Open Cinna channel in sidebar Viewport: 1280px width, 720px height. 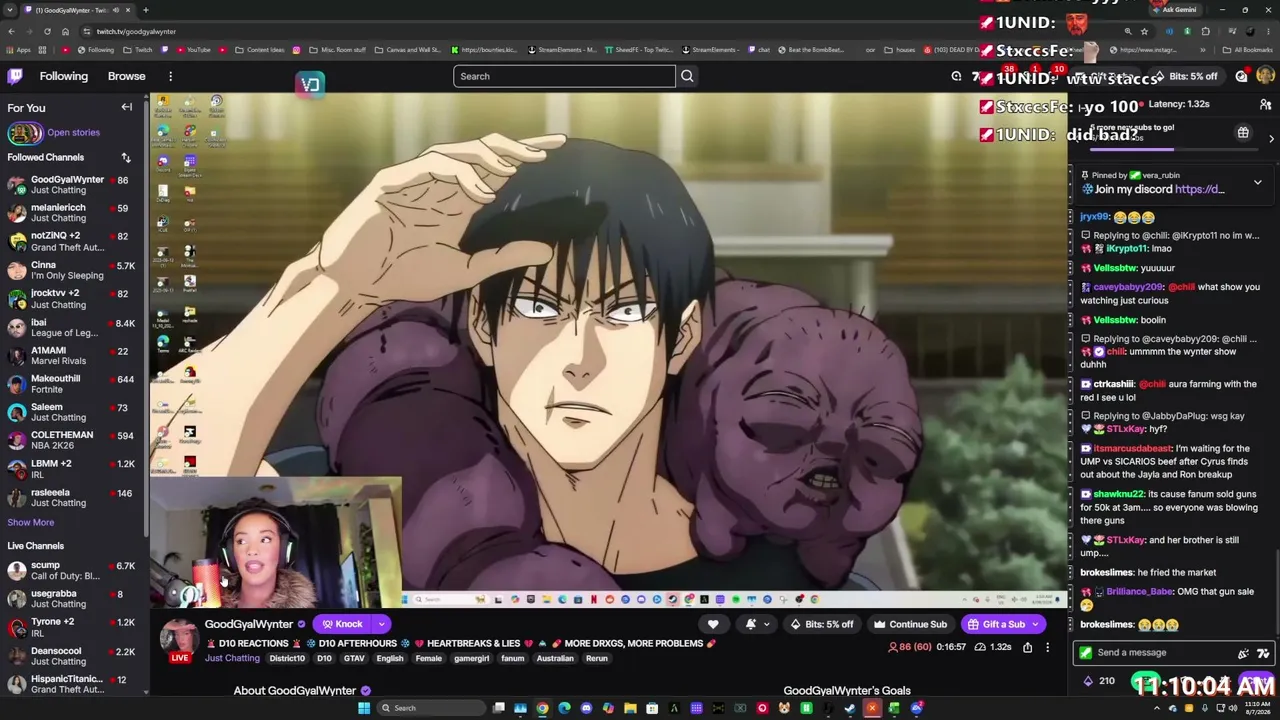click(x=71, y=270)
